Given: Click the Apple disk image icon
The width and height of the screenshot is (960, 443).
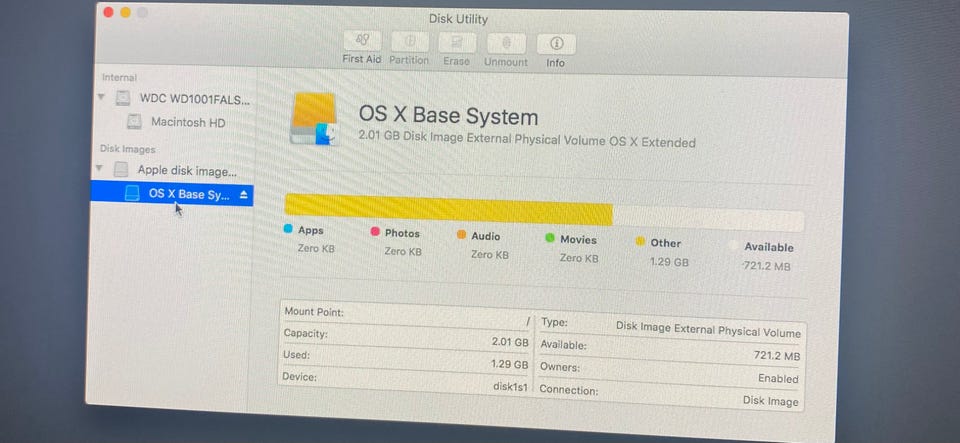Looking at the screenshot, I should (121, 169).
